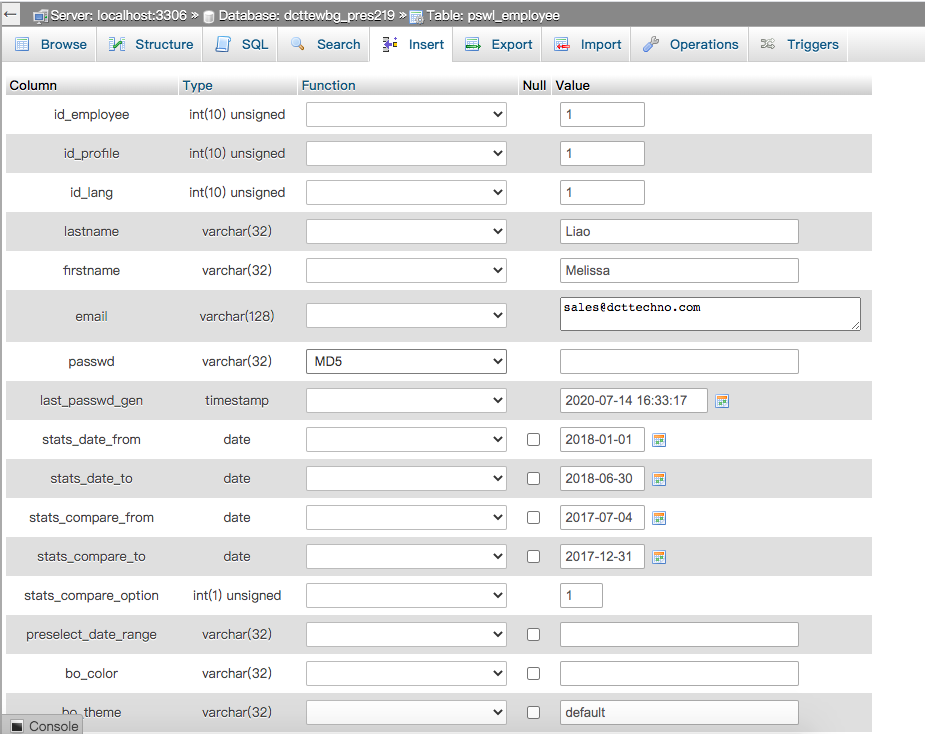925x734 pixels.
Task: Tick the Null checkbox for bo_theme
Action: (x=533, y=712)
